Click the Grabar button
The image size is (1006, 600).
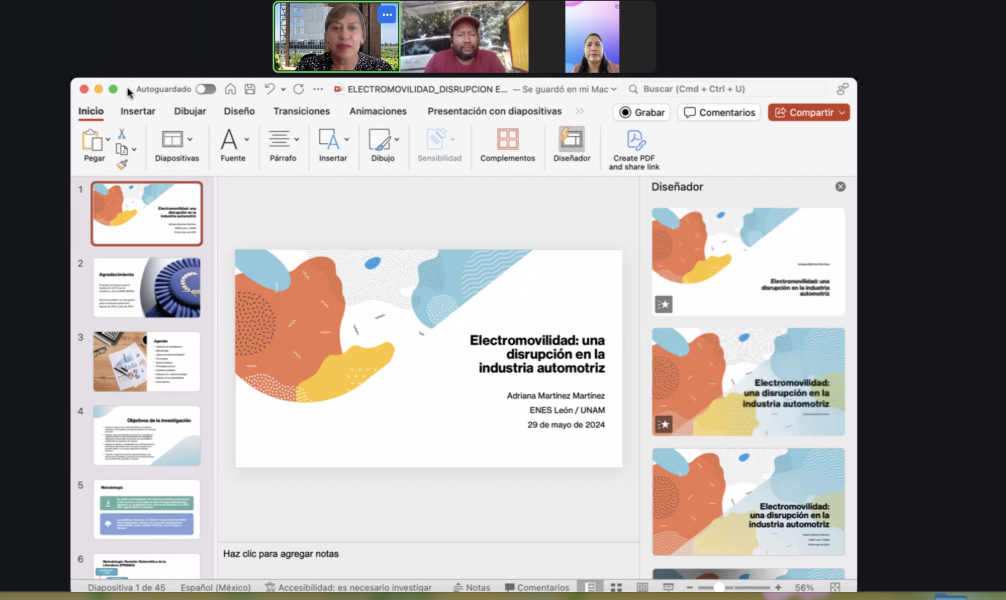[641, 113]
